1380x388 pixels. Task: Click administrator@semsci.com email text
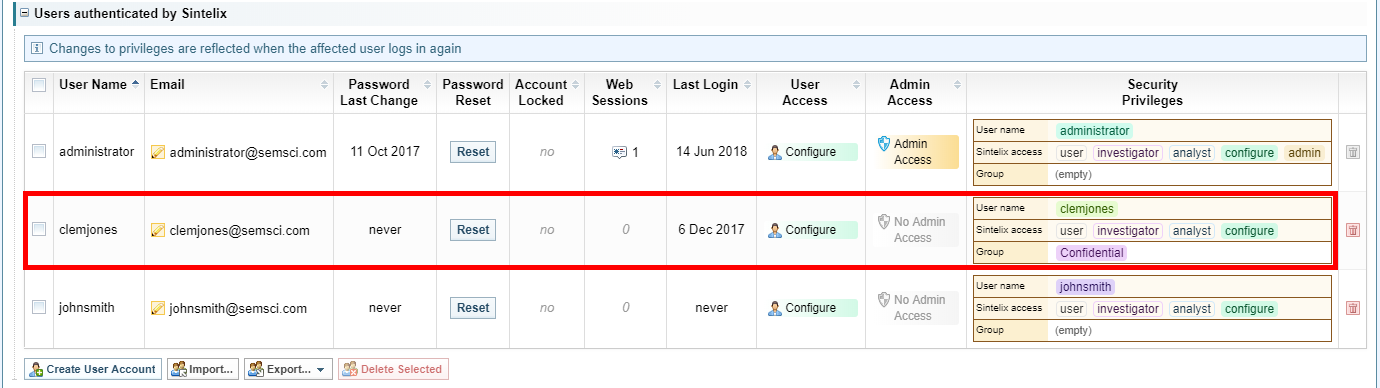(248, 152)
